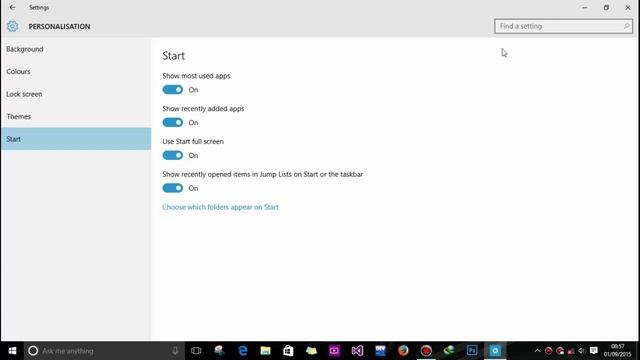This screenshot has width=640, height=360.
Task: Open the DEV app on the taskbar
Action: (380, 351)
